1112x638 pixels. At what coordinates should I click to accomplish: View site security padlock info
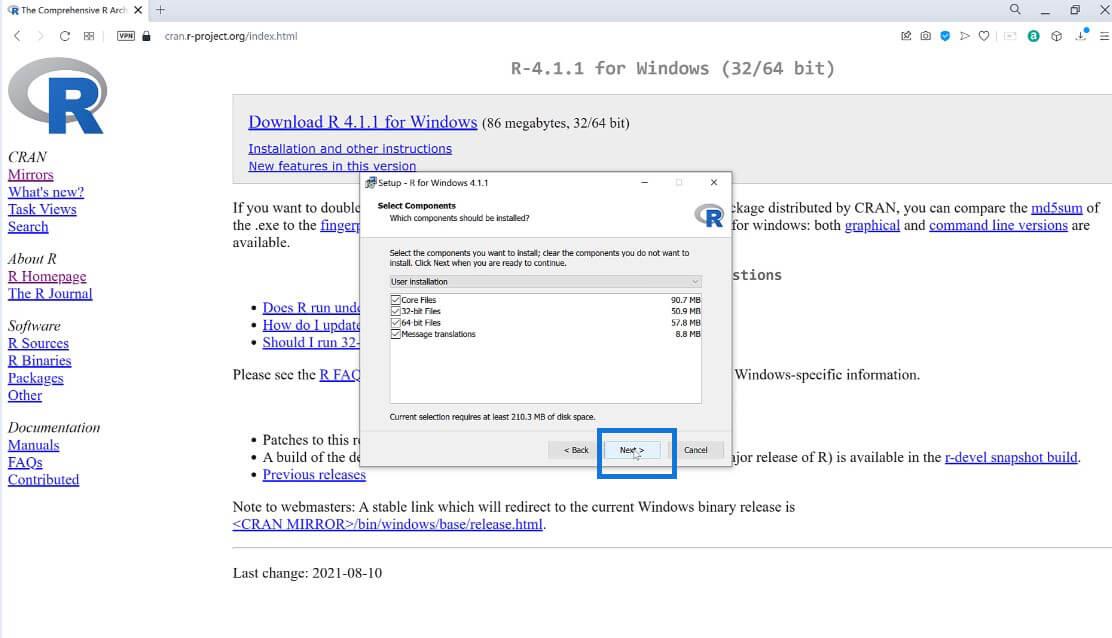point(146,36)
